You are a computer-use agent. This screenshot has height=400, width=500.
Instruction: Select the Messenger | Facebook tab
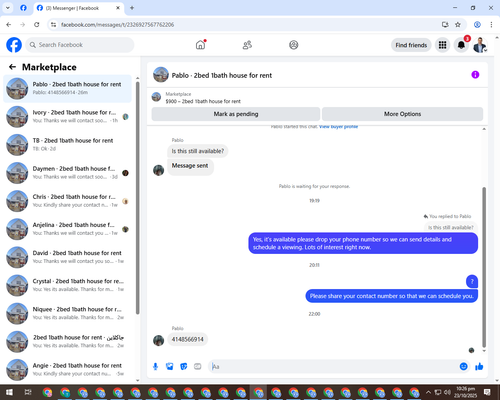click(x=78, y=8)
